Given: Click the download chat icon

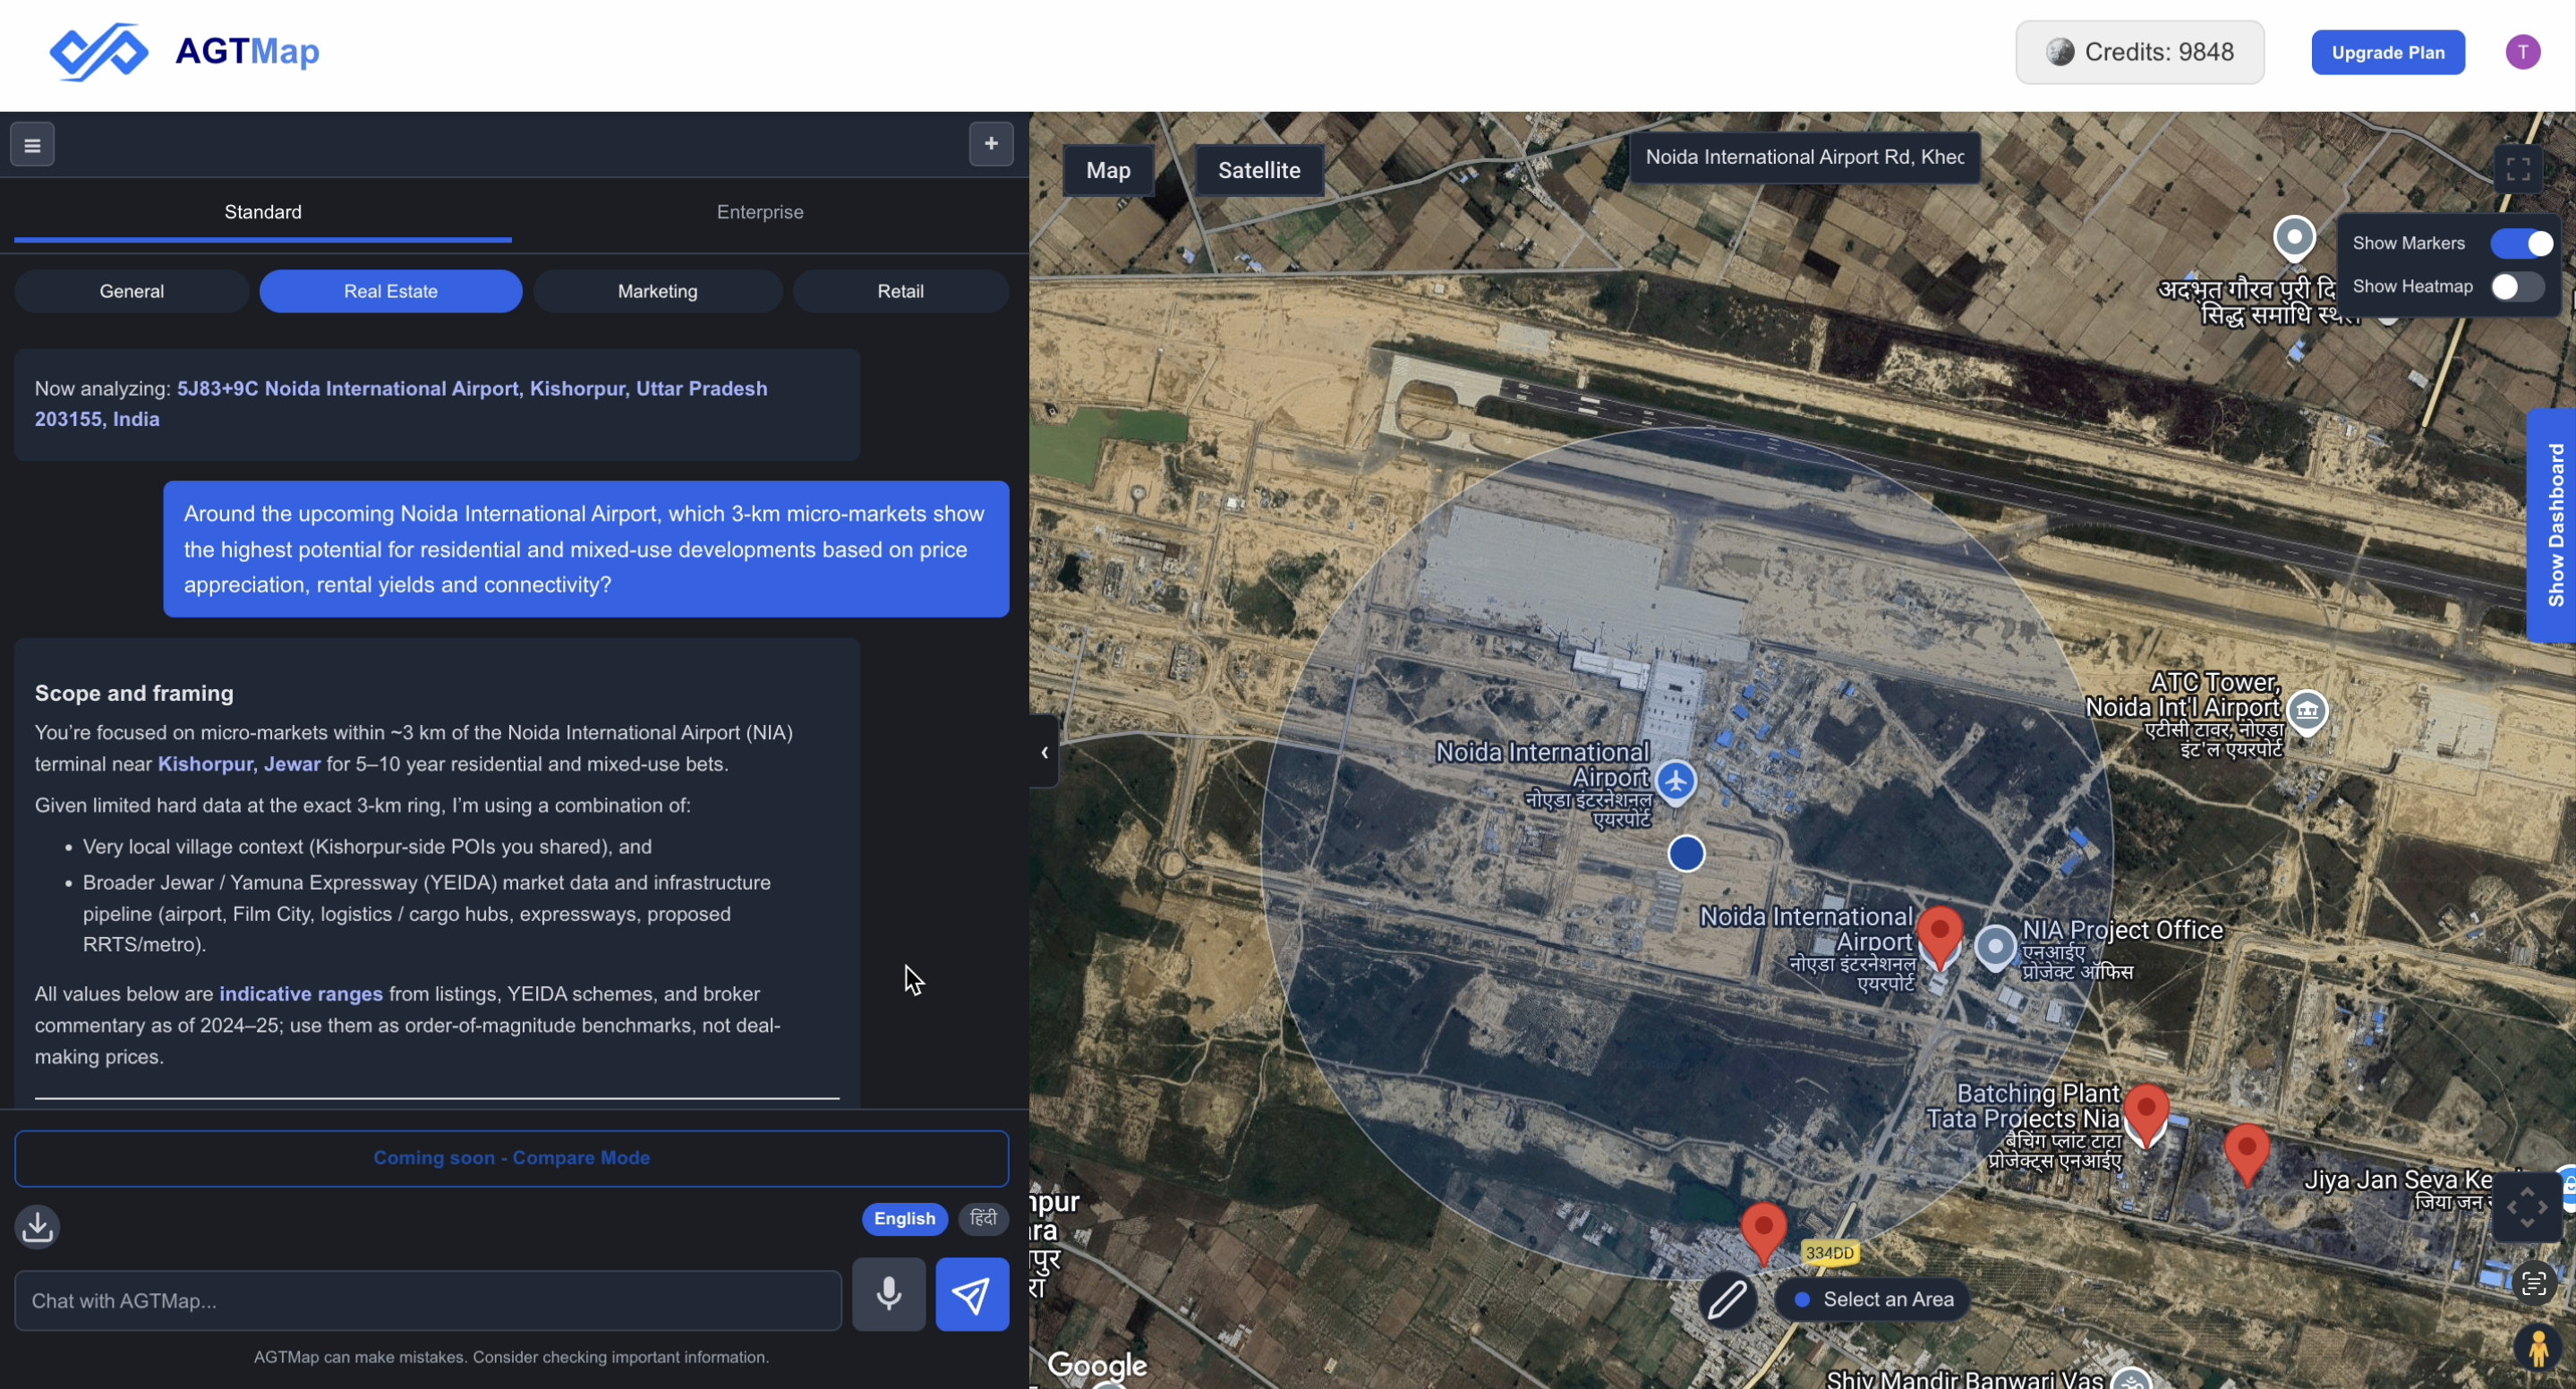Looking at the screenshot, I should point(38,1226).
